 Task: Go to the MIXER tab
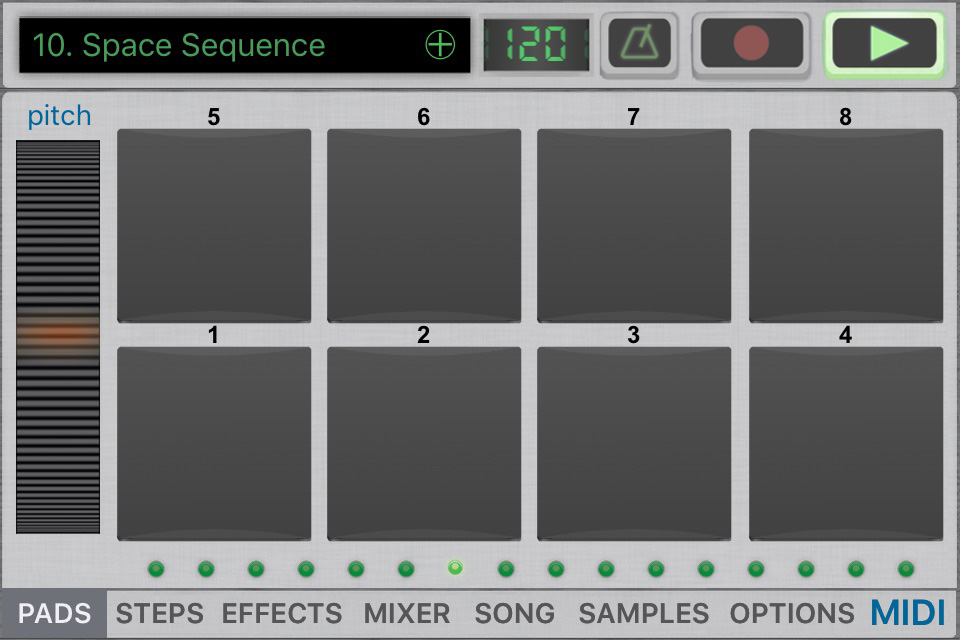click(x=407, y=614)
